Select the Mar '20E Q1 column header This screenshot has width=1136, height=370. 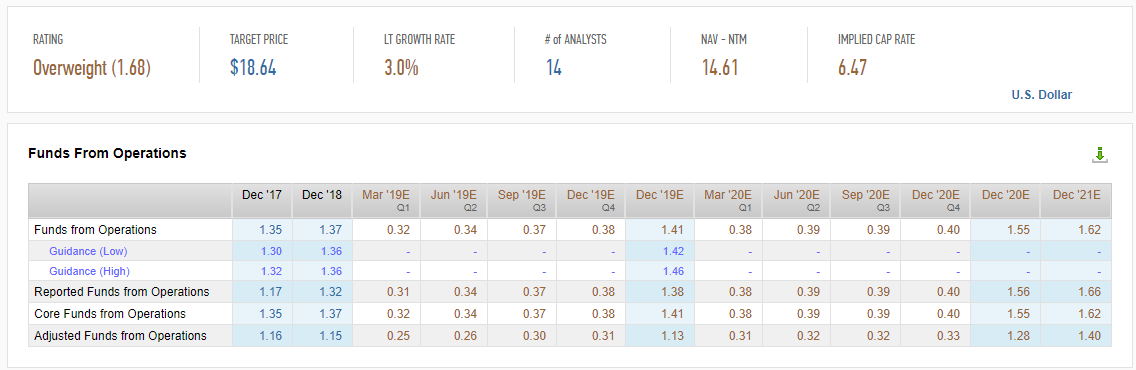pos(728,201)
